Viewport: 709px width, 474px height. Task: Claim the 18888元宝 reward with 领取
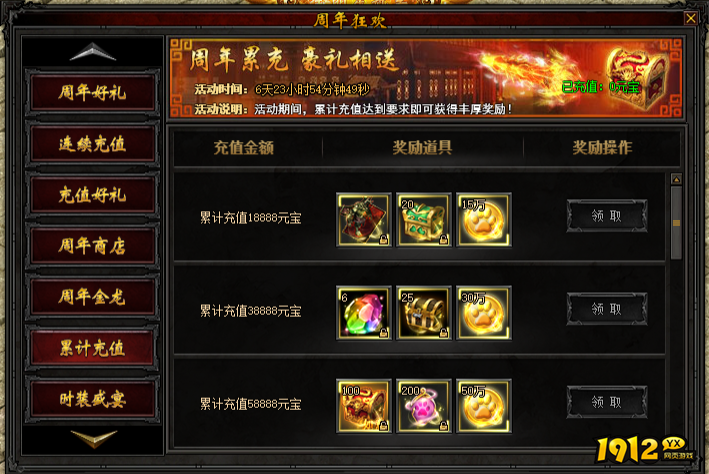[607, 216]
